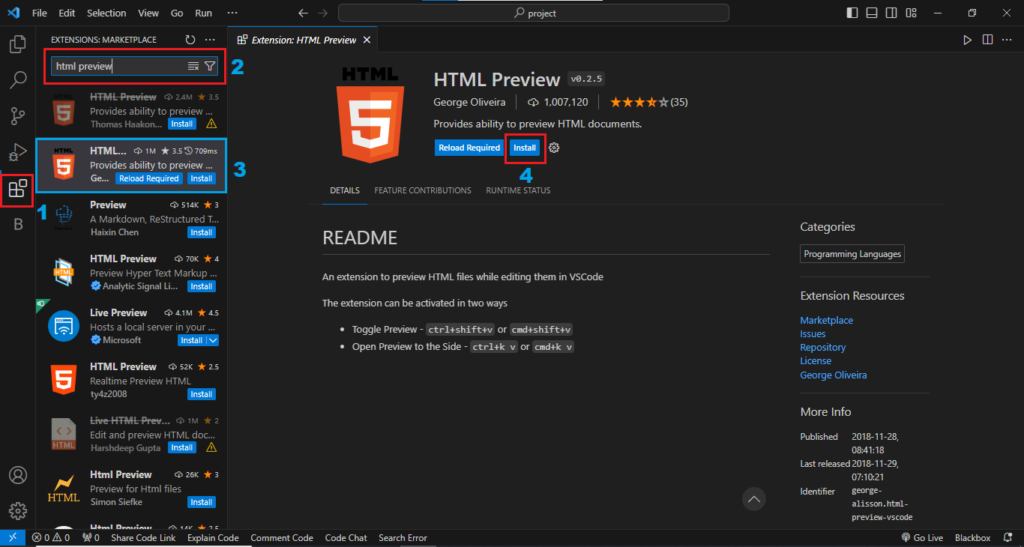
Task: Open the Accounts icon in activity bar
Action: (18, 475)
